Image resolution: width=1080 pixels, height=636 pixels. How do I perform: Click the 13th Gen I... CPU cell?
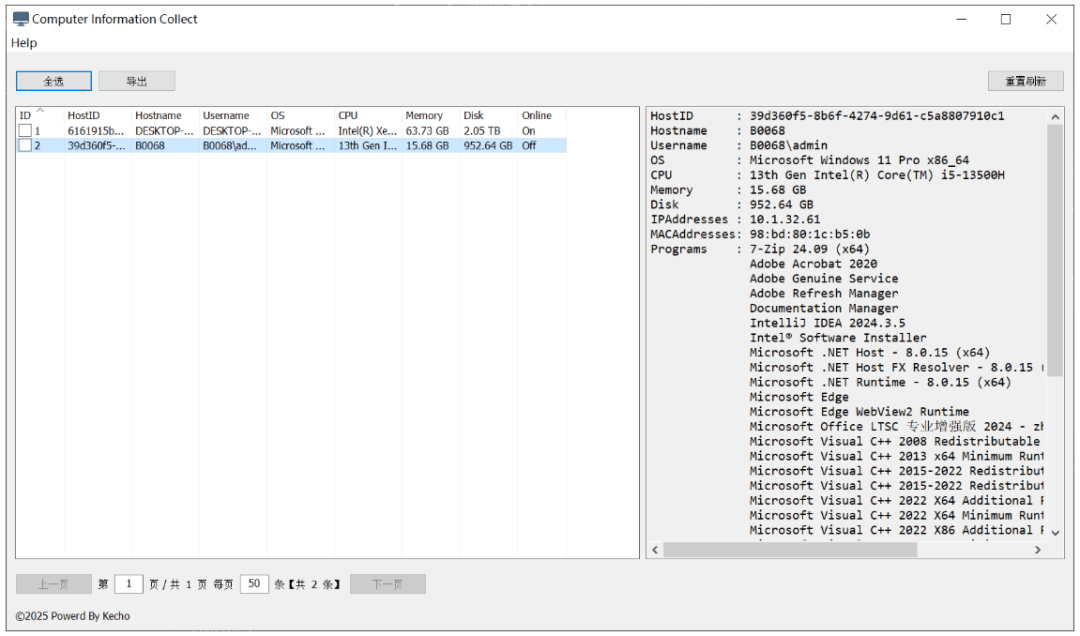[367, 146]
